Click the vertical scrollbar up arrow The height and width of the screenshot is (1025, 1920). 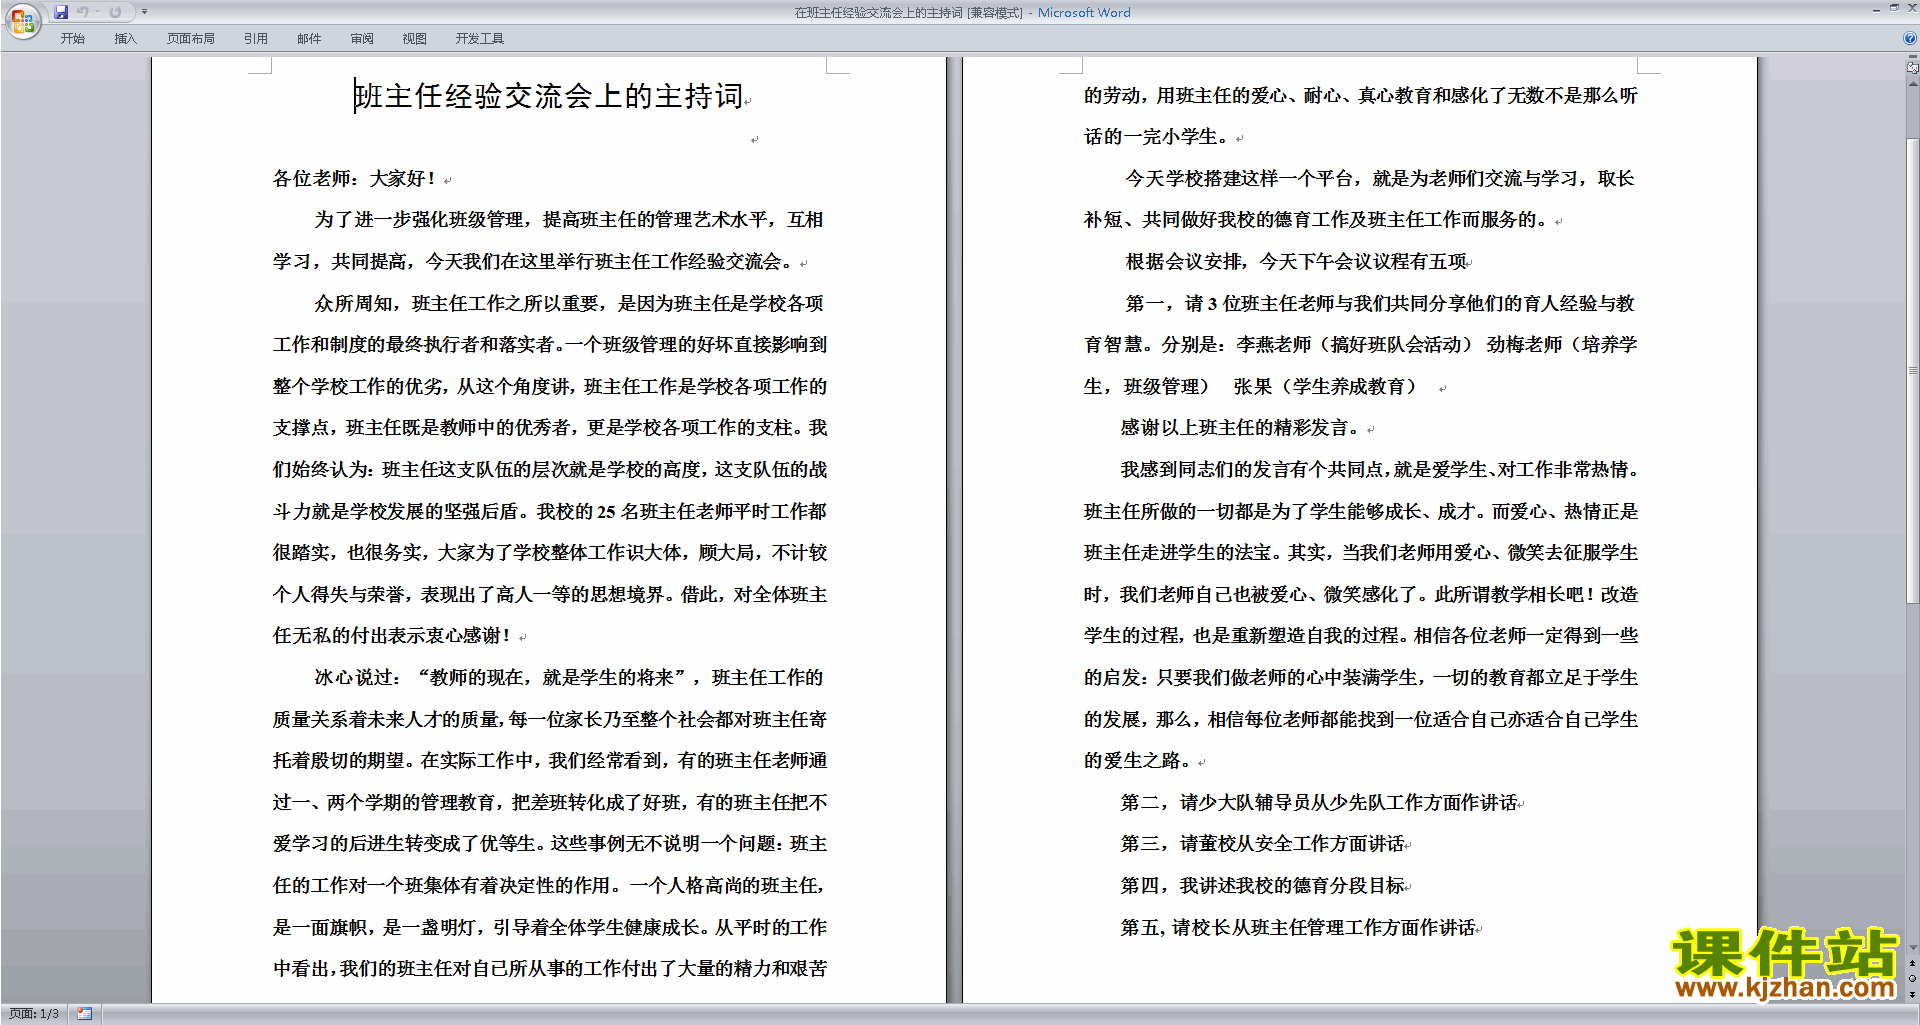[1912, 83]
